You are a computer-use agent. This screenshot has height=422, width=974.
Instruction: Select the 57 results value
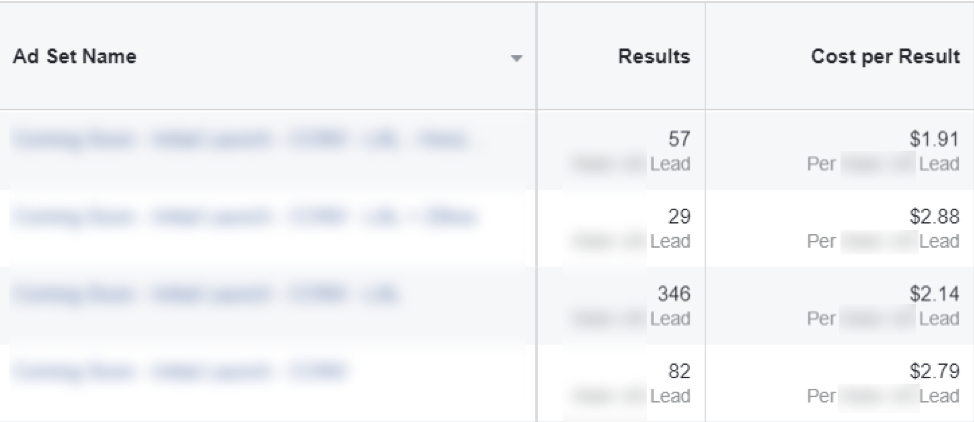[679, 139]
